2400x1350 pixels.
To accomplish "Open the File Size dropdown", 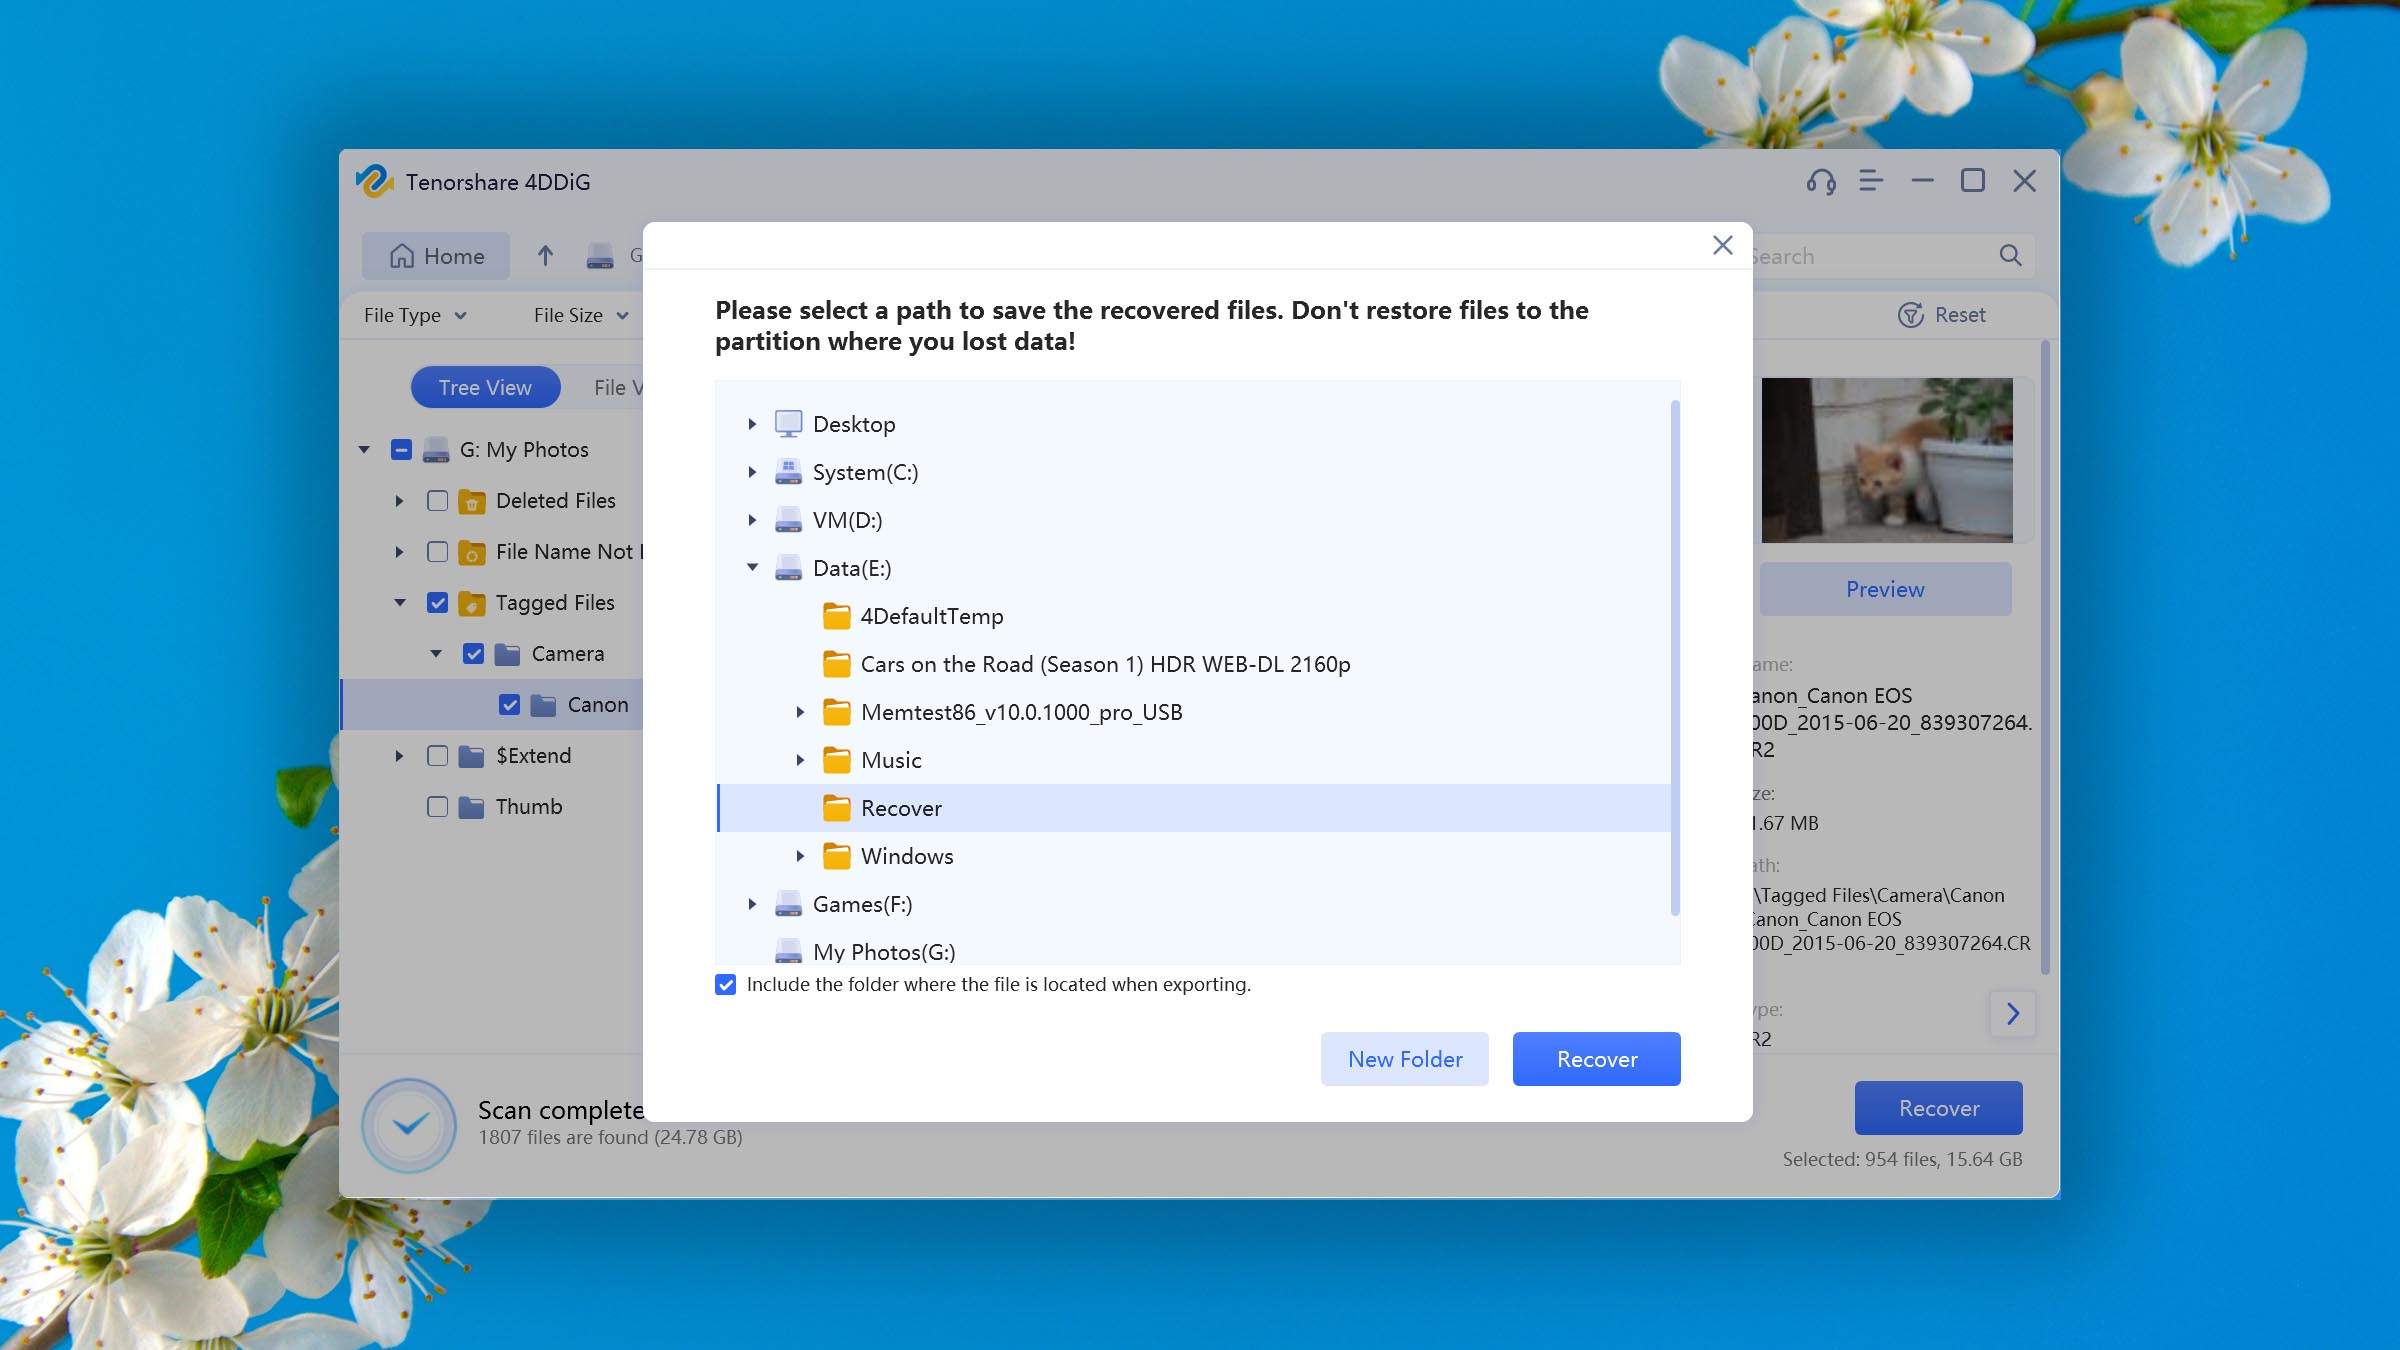I will tap(581, 315).
